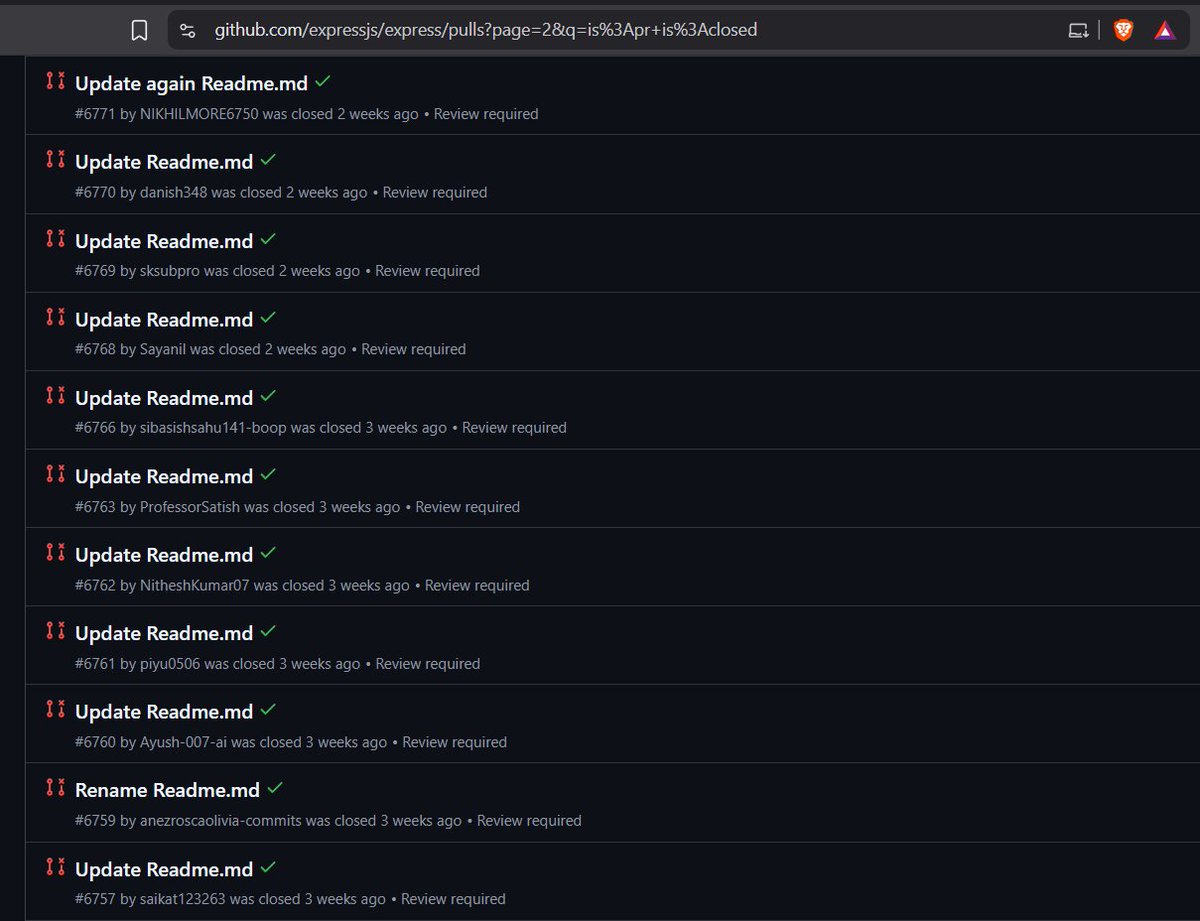Click author name anezroscaolivia-commits

221,820
